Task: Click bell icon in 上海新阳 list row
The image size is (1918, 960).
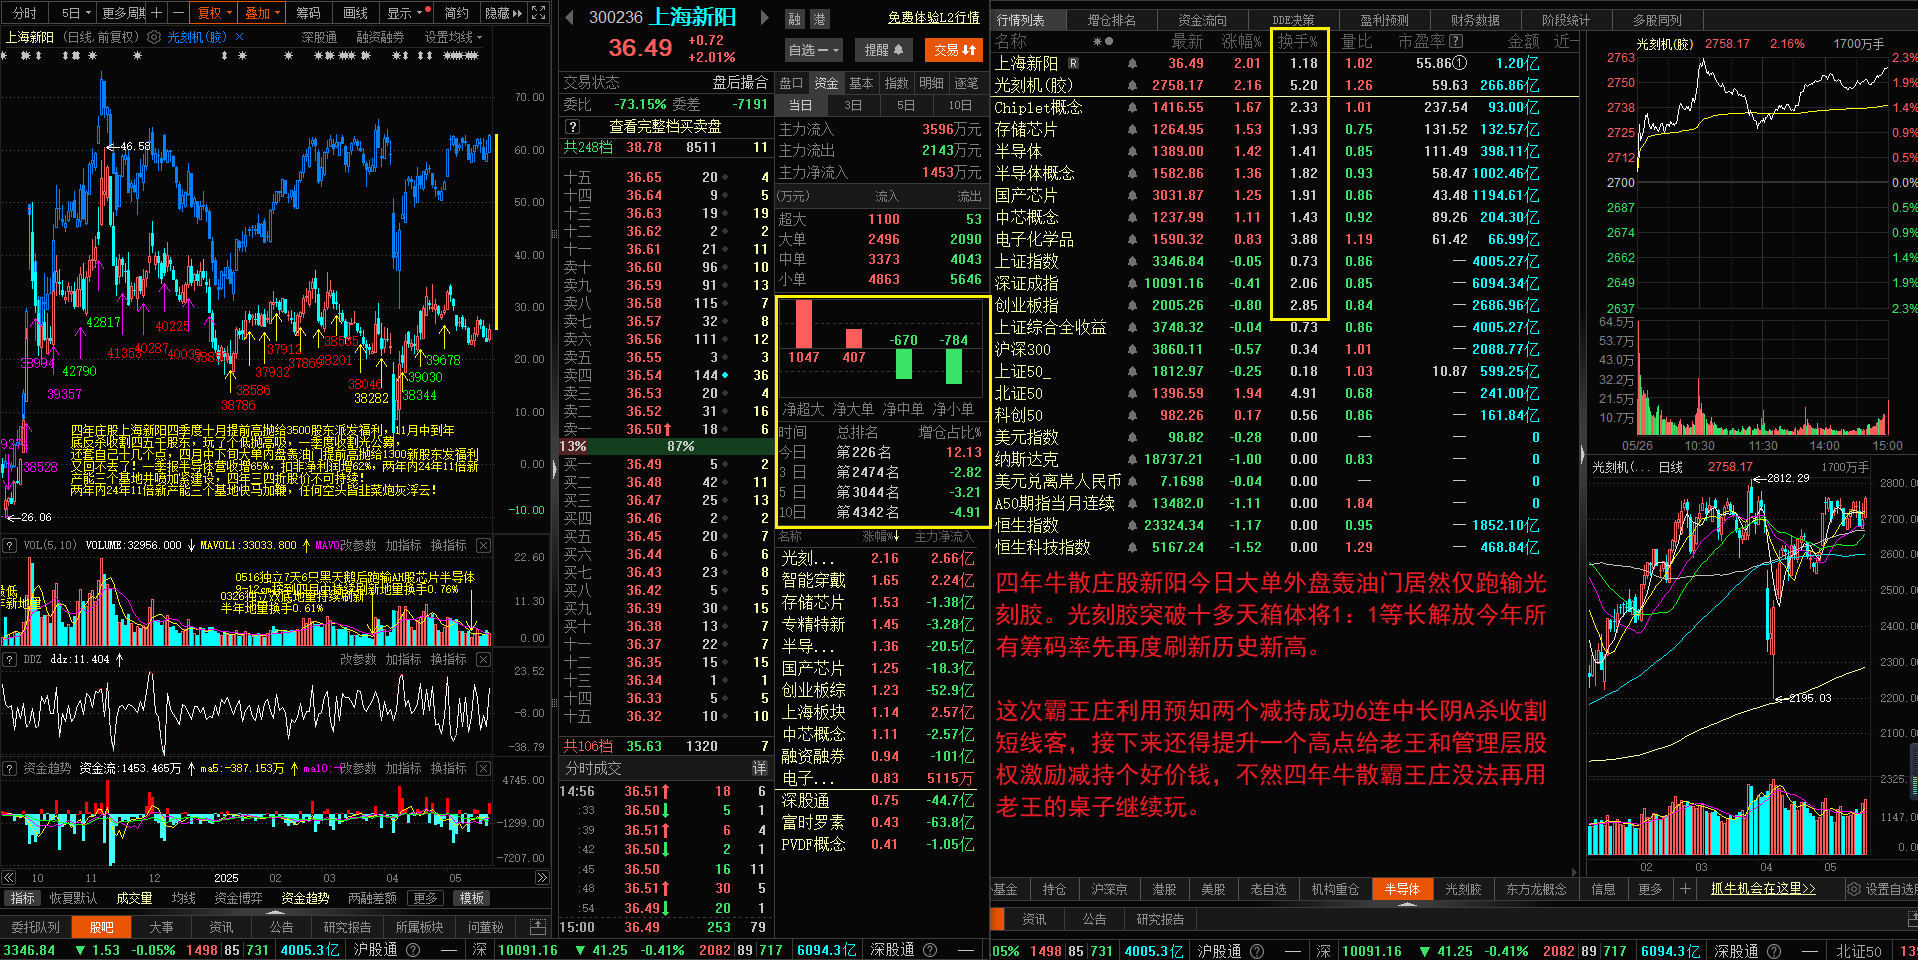Action: (1132, 63)
